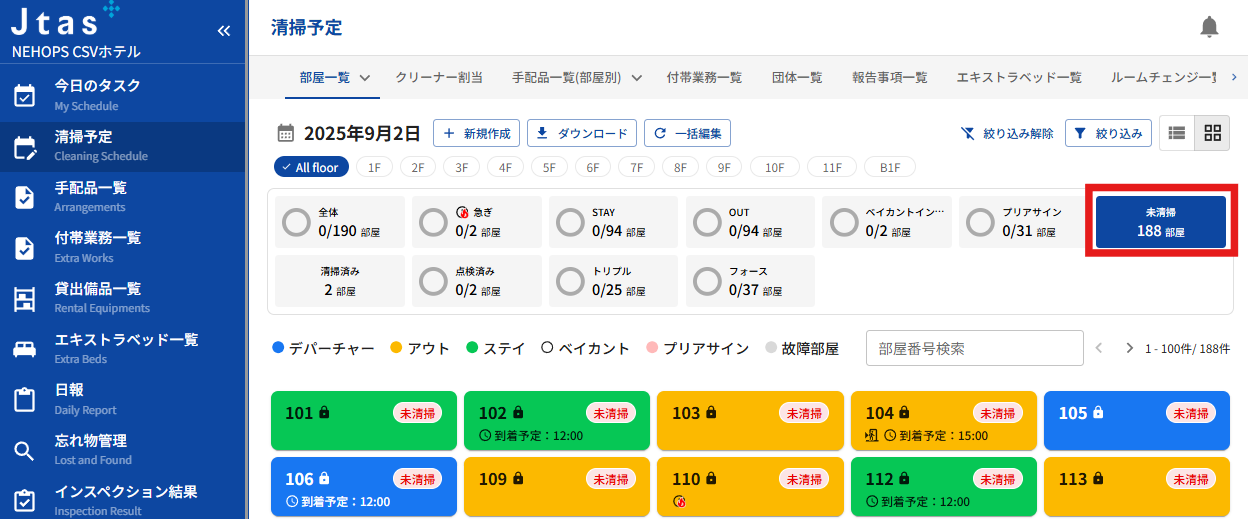Click the ダウンロード button
Image resolution: width=1248 pixels, height=519 pixels.
(x=582, y=133)
